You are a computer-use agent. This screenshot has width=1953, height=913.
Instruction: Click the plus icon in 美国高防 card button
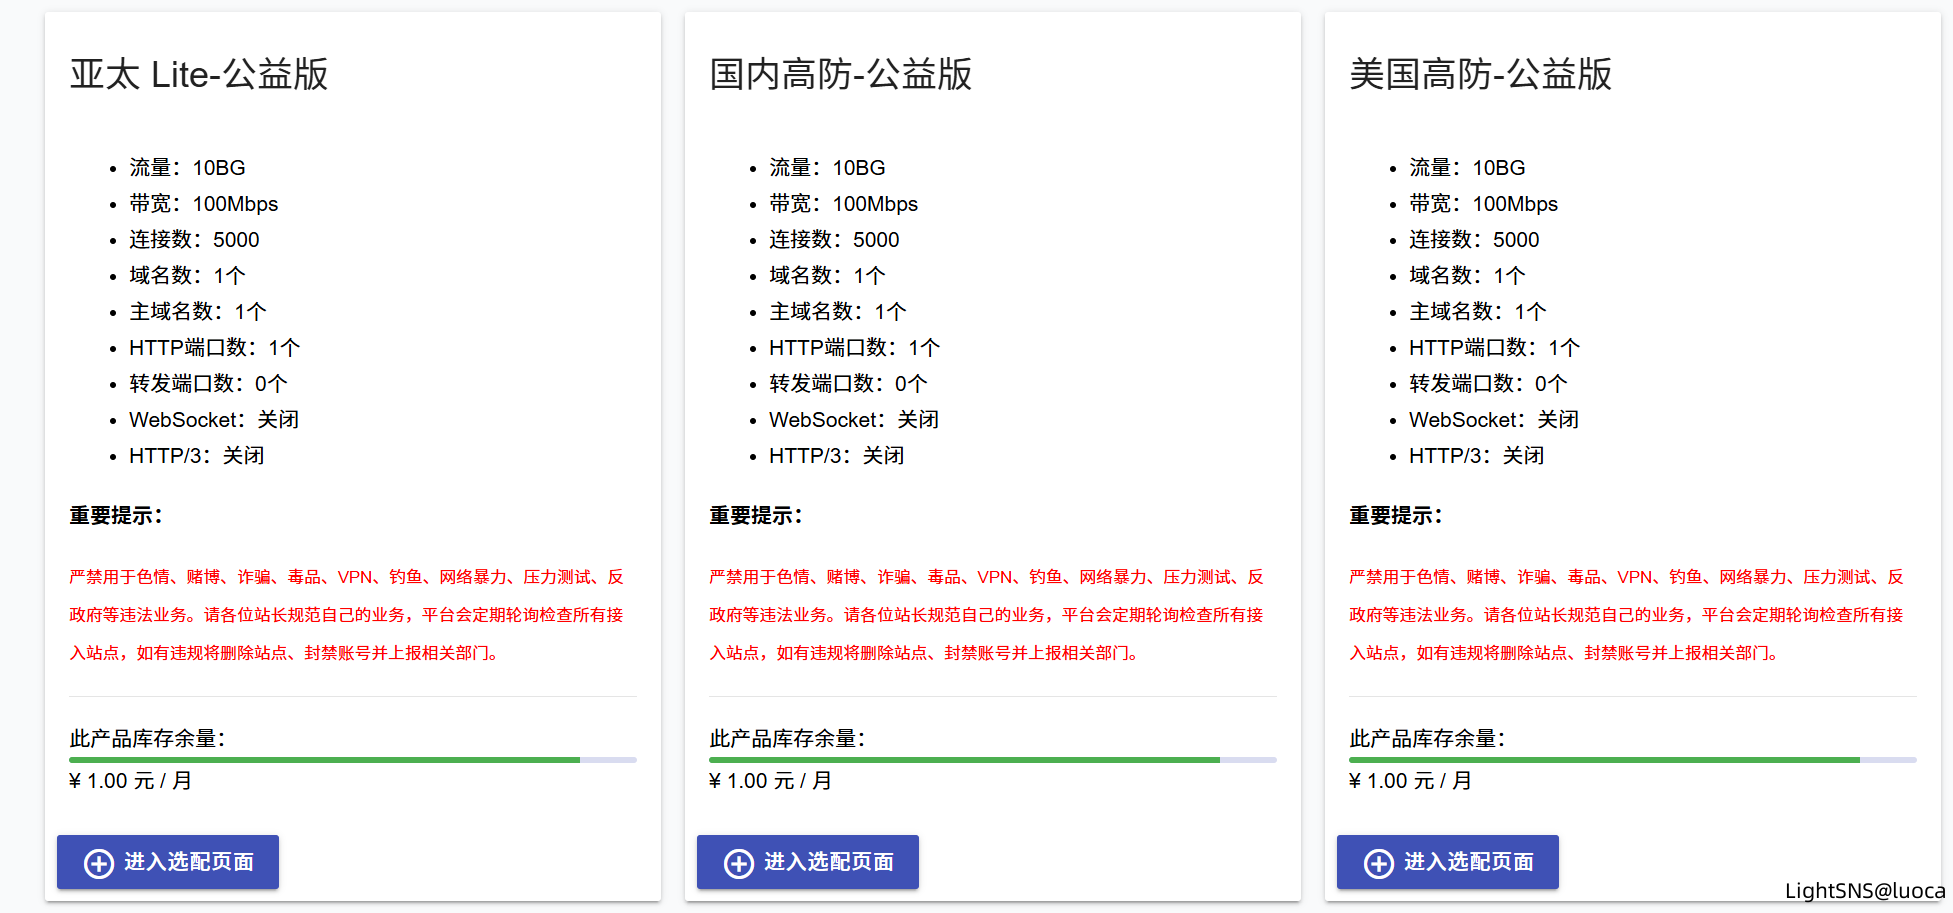(x=1379, y=863)
